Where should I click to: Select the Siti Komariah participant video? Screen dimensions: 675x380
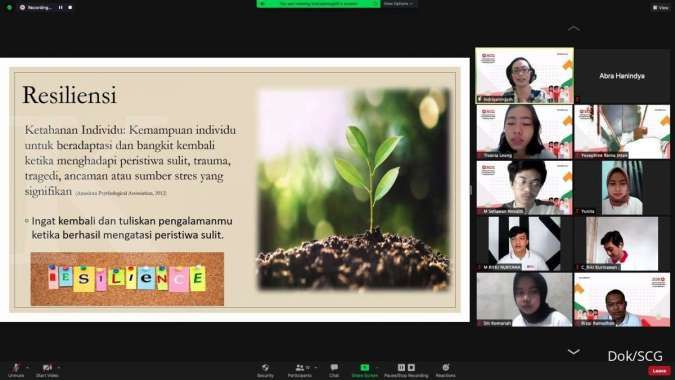[x=524, y=300]
